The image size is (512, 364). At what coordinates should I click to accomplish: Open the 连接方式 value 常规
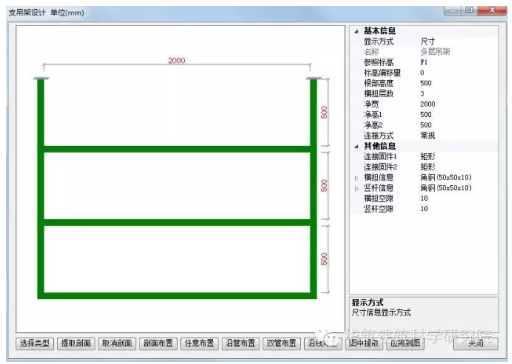tap(428, 136)
